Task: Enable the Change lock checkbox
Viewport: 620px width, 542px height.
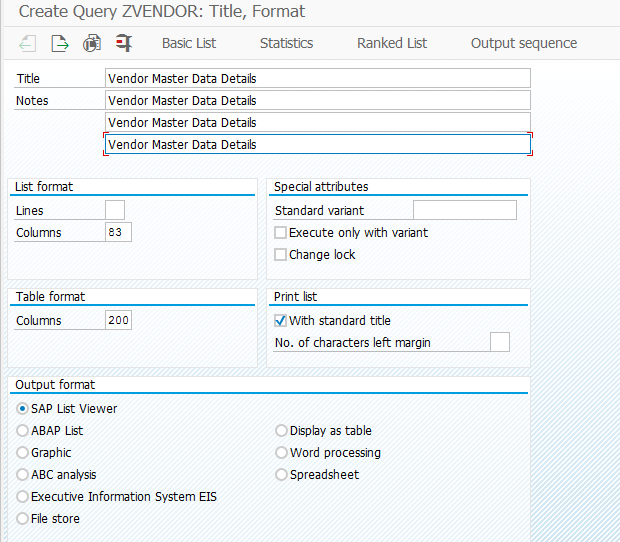Action: pyautogui.click(x=280, y=255)
